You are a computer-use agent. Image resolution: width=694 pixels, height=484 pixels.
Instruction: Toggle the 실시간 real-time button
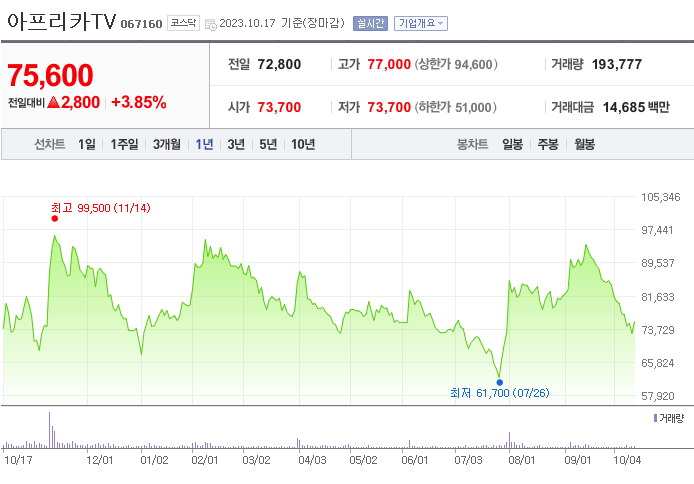[370, 23]
